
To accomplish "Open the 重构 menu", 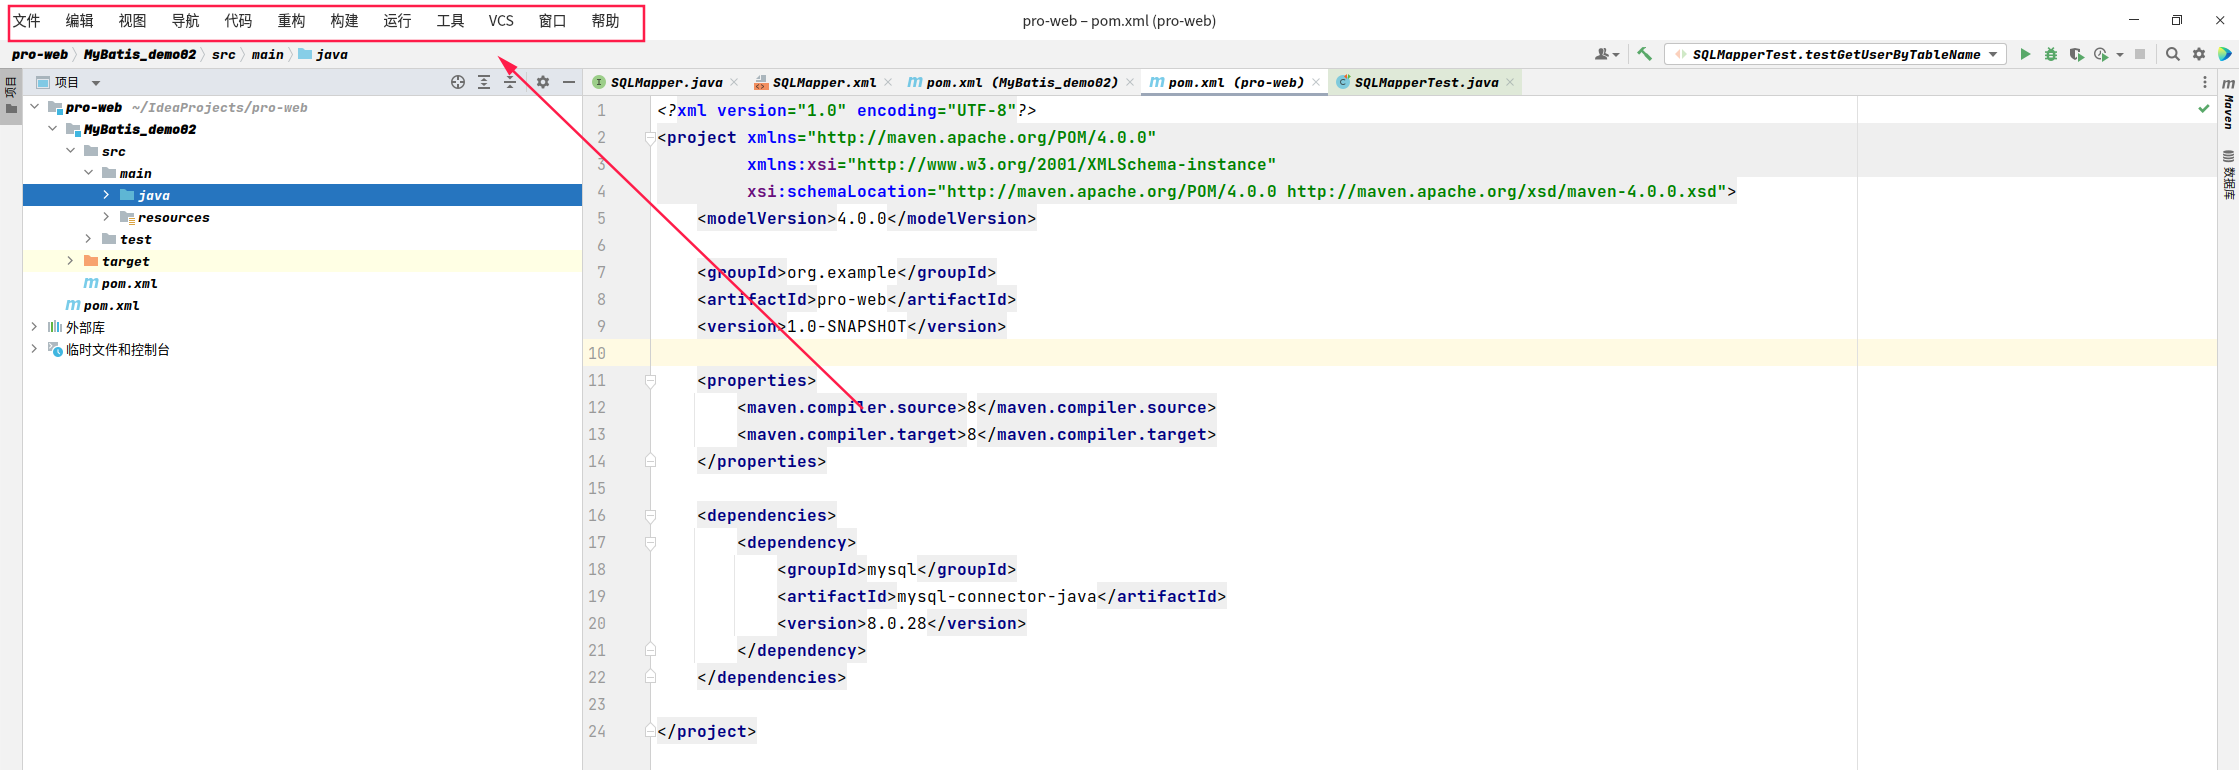I will pos(291,21).
